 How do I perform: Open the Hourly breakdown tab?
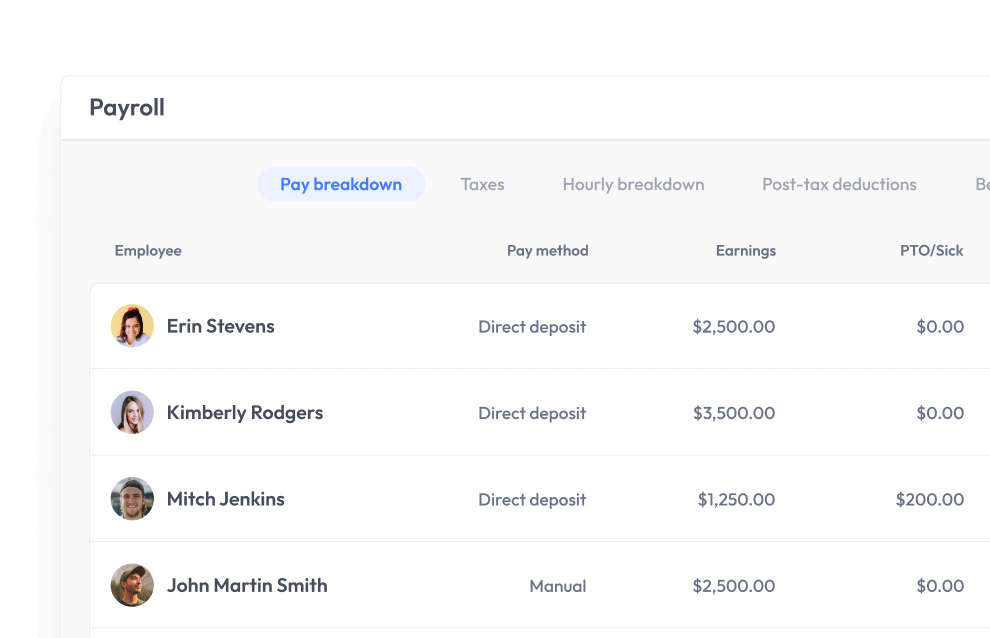coord(633,184)
